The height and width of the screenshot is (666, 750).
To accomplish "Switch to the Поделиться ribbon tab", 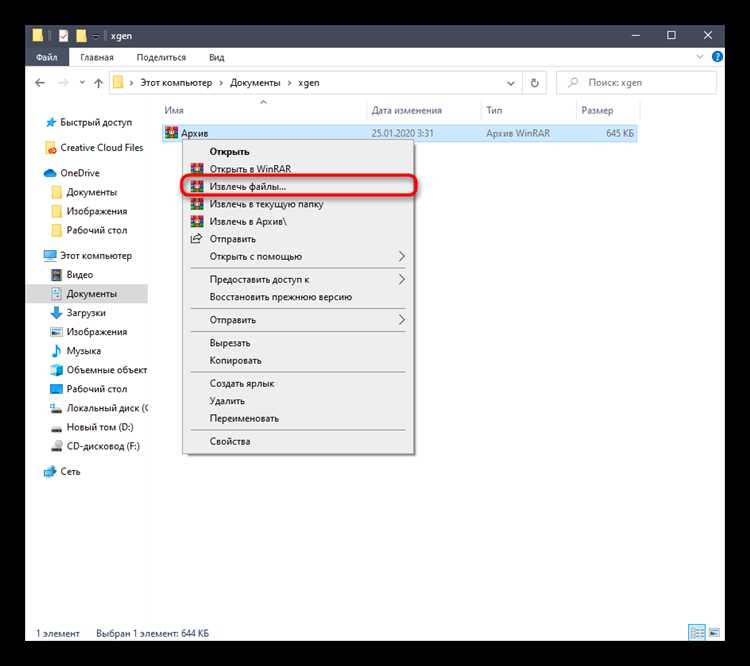I will [x=161, y=57].
